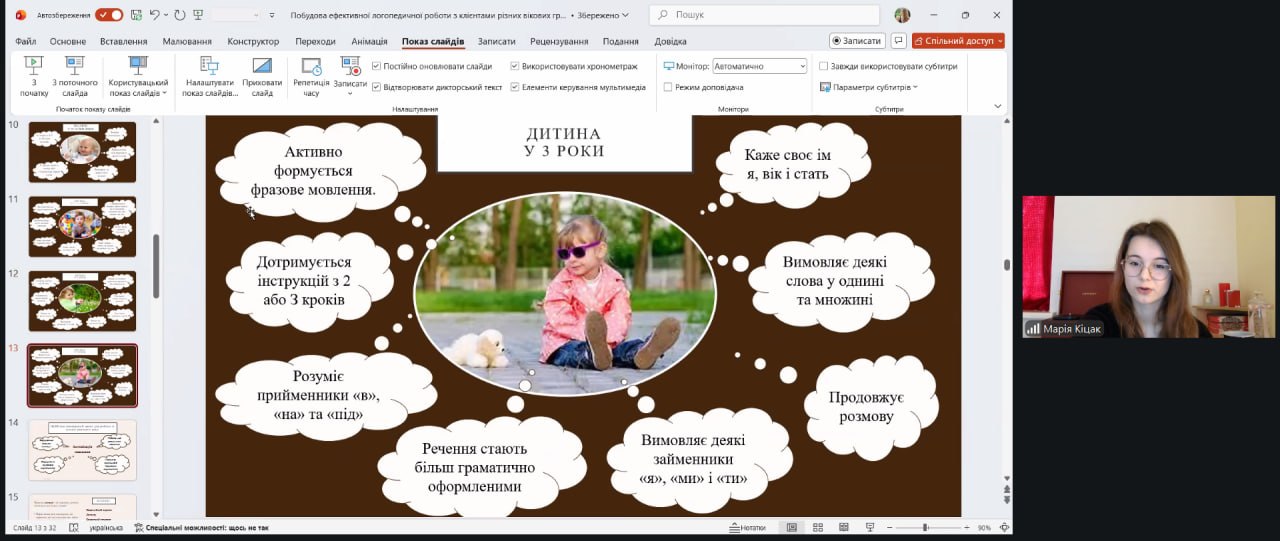Image resolution: width=1280 pixels, height=541 pixels.
Task: Switch to the 'Конструктор' tab
Action: pos(253,41)
